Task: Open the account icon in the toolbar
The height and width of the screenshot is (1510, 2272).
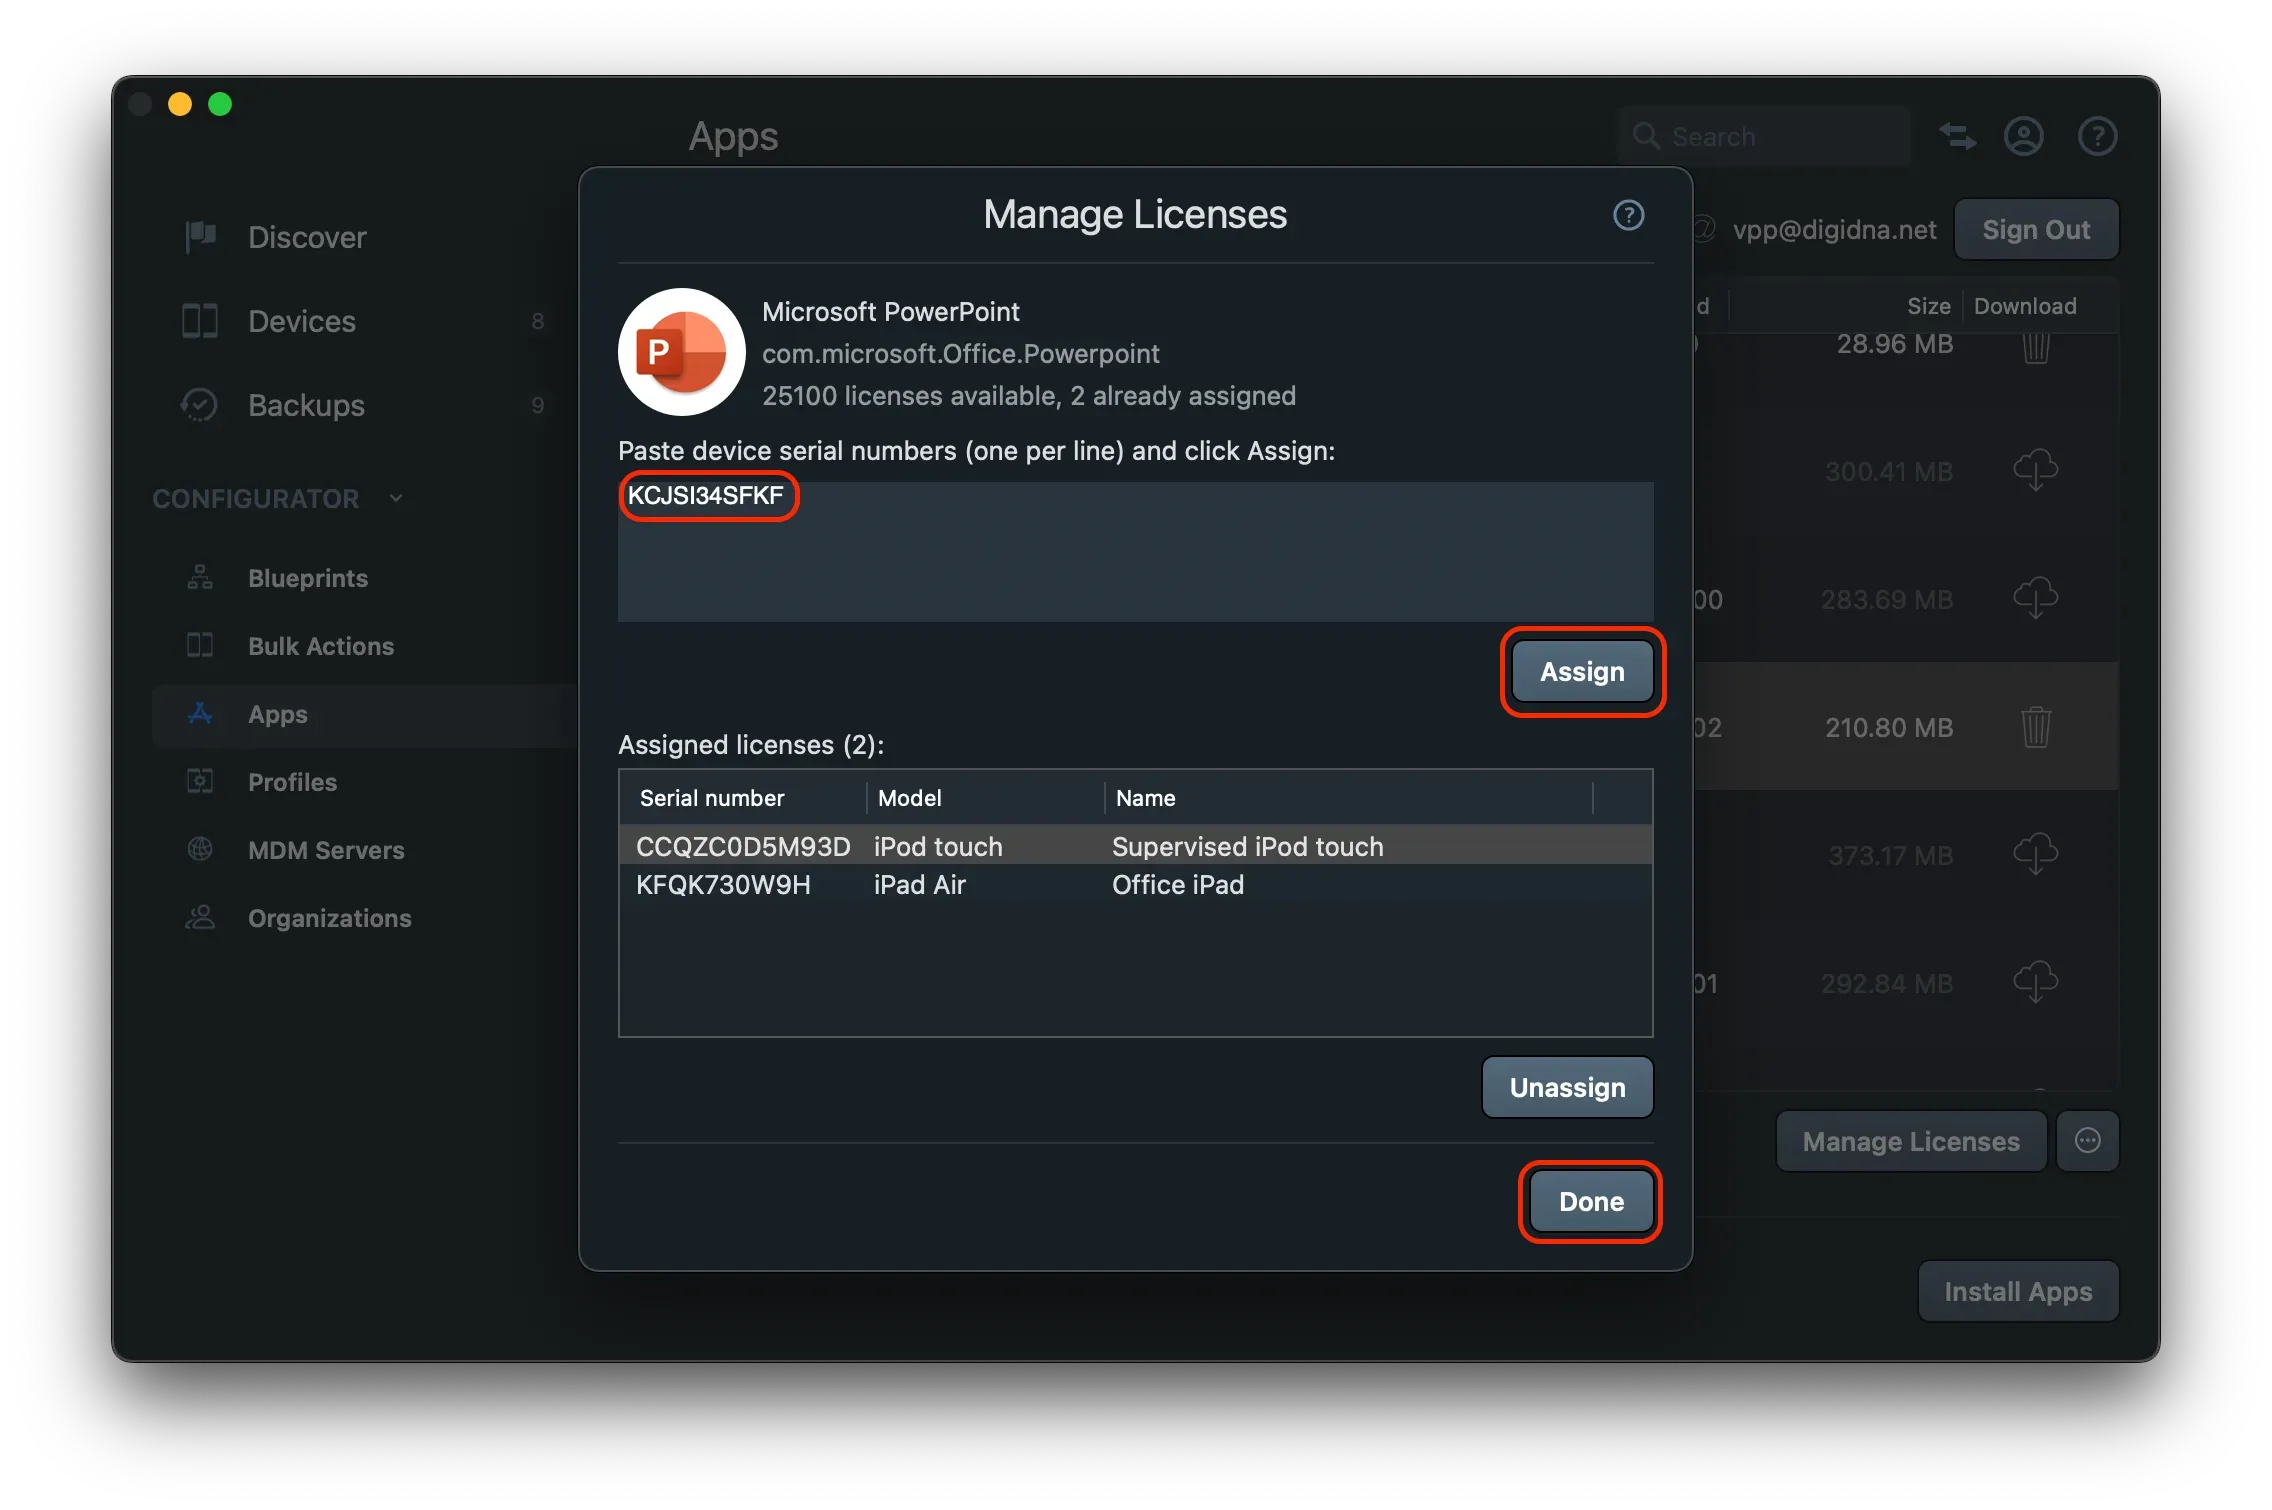Action: [2023, 136]
